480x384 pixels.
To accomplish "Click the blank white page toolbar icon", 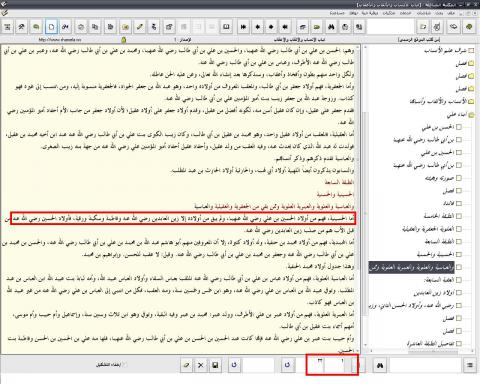I will point(51,27).
